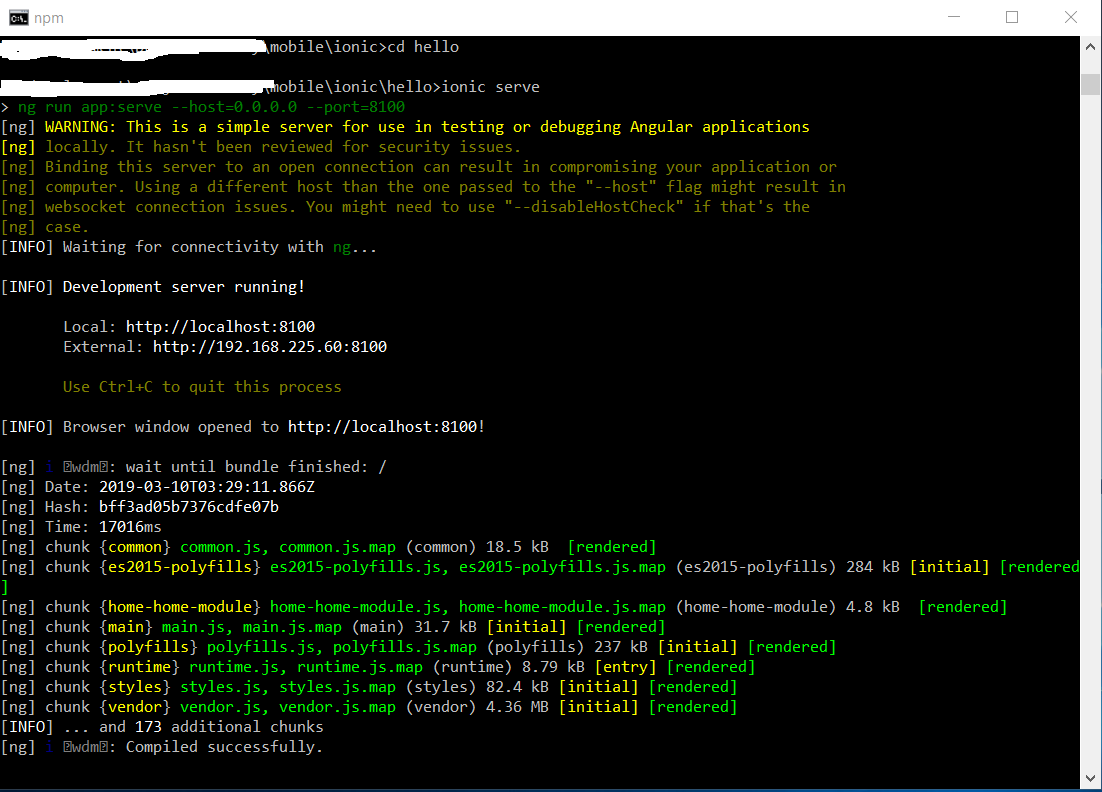
Task: Click the localhost URL in the Browser window opened line
Action: pos(383,427)
